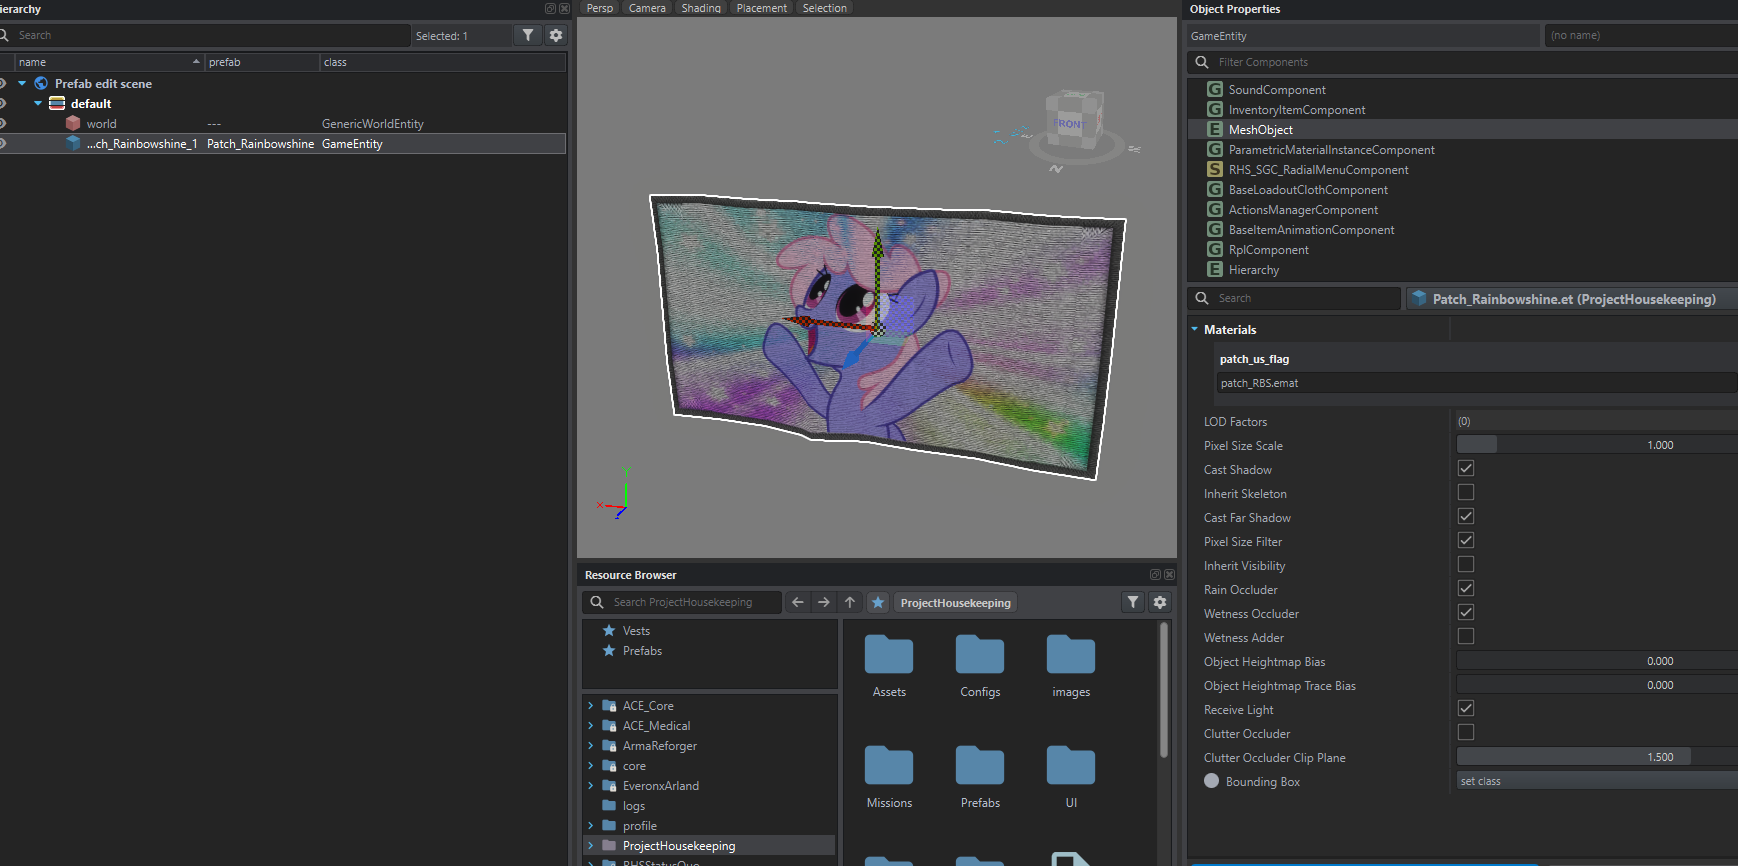The width and height of the screenshot is (1738, 866).
Task: Click the patch_RBS.emat material field
Action: pyautogui.click(x=1477, y=383)
